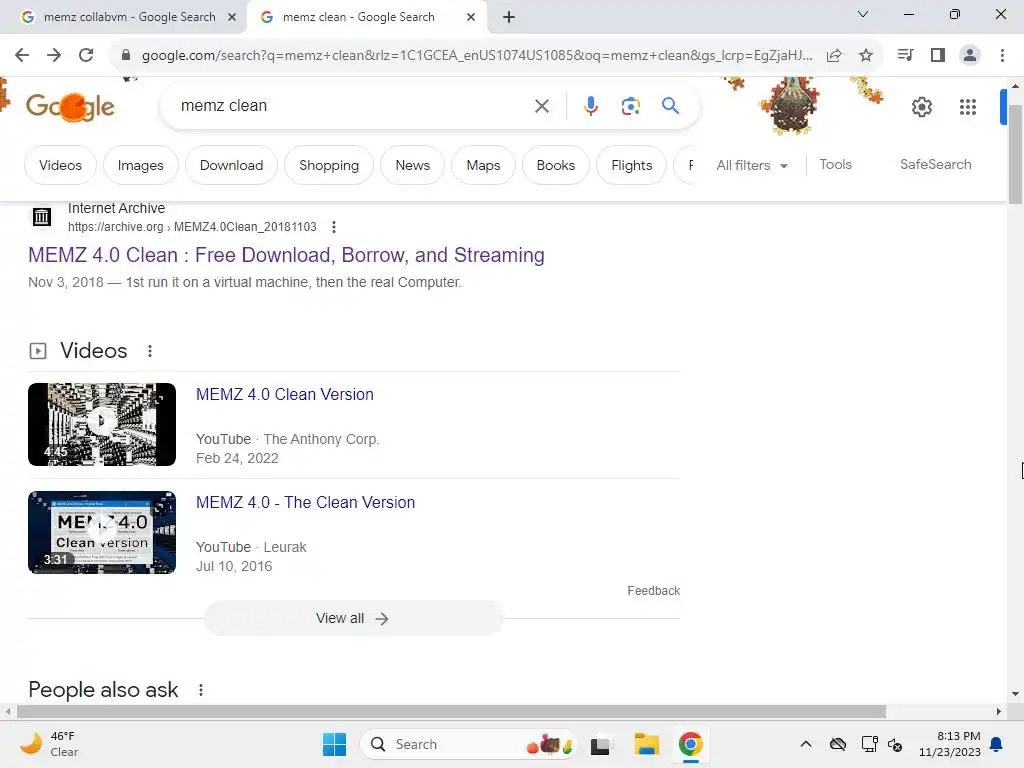The width and height of the screenshot is (1024, 768).
Task: Click the taskbar Search box
Action: [x=468, y=744]
